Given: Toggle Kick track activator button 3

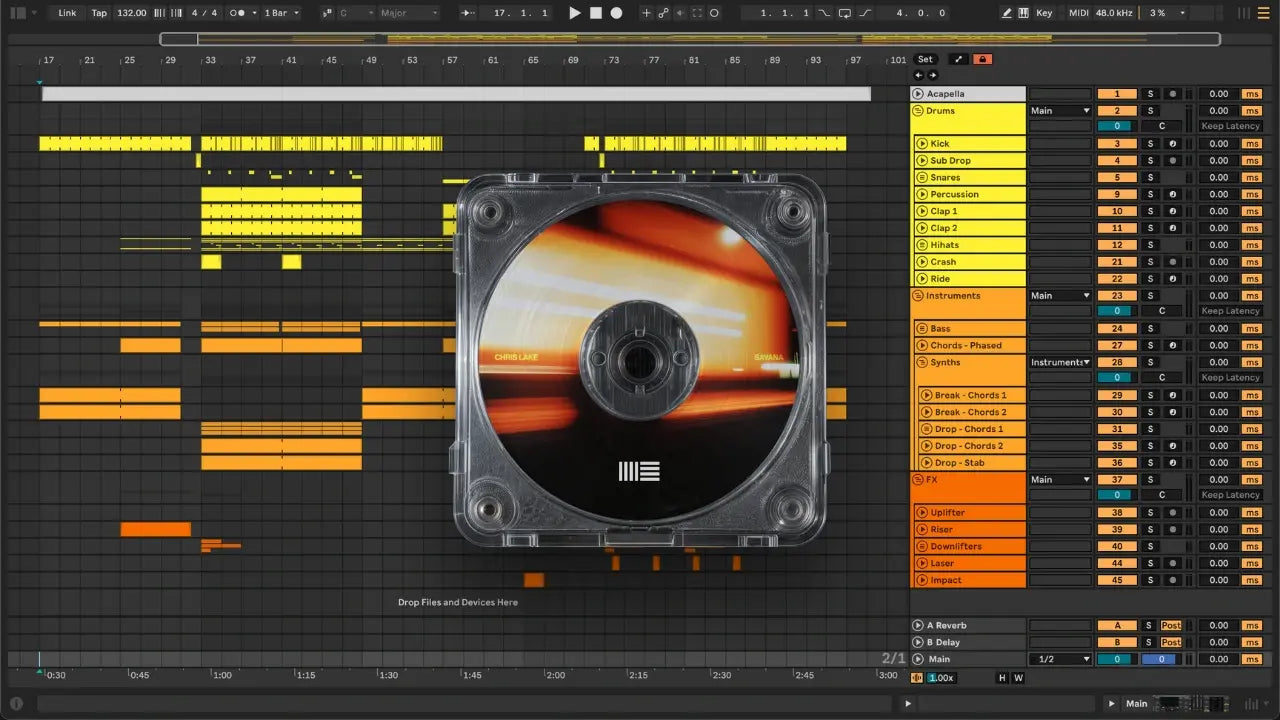Looking at the screenshot, I should [1117, 144].
